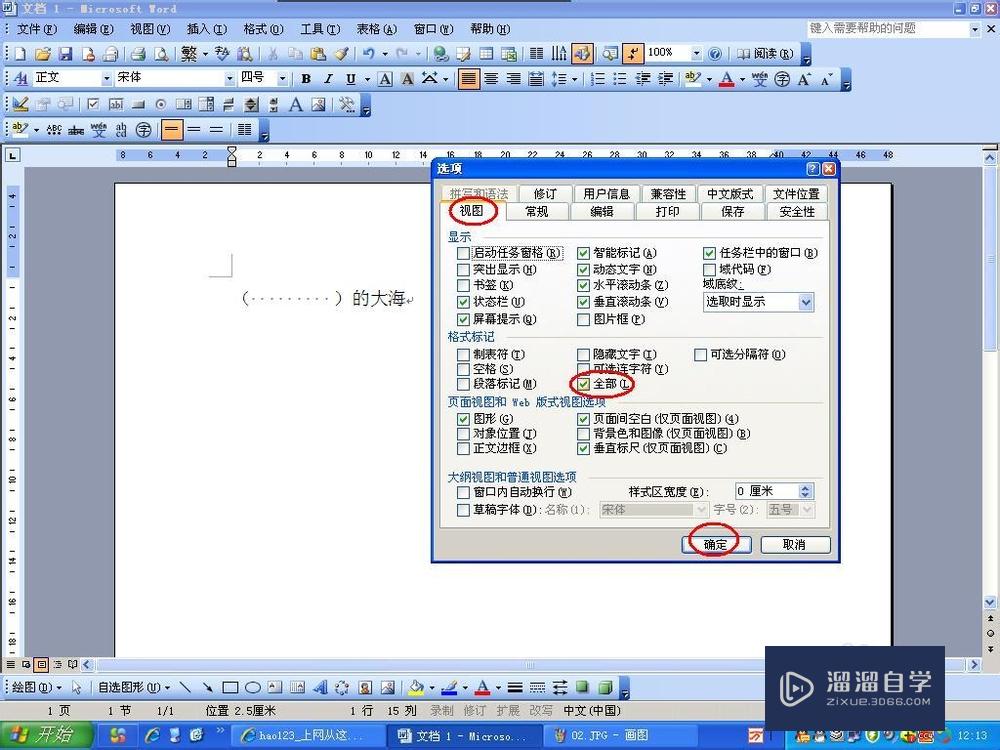
Task: Click the Align Left icon
Action: click(x=468, y=79)
